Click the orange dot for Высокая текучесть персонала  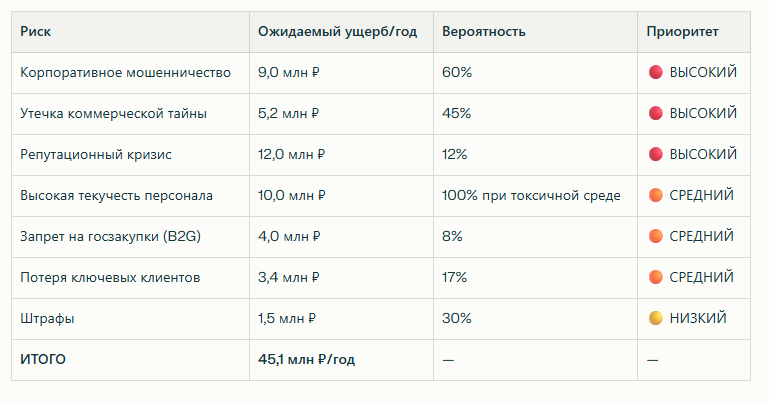coord(656,196)
